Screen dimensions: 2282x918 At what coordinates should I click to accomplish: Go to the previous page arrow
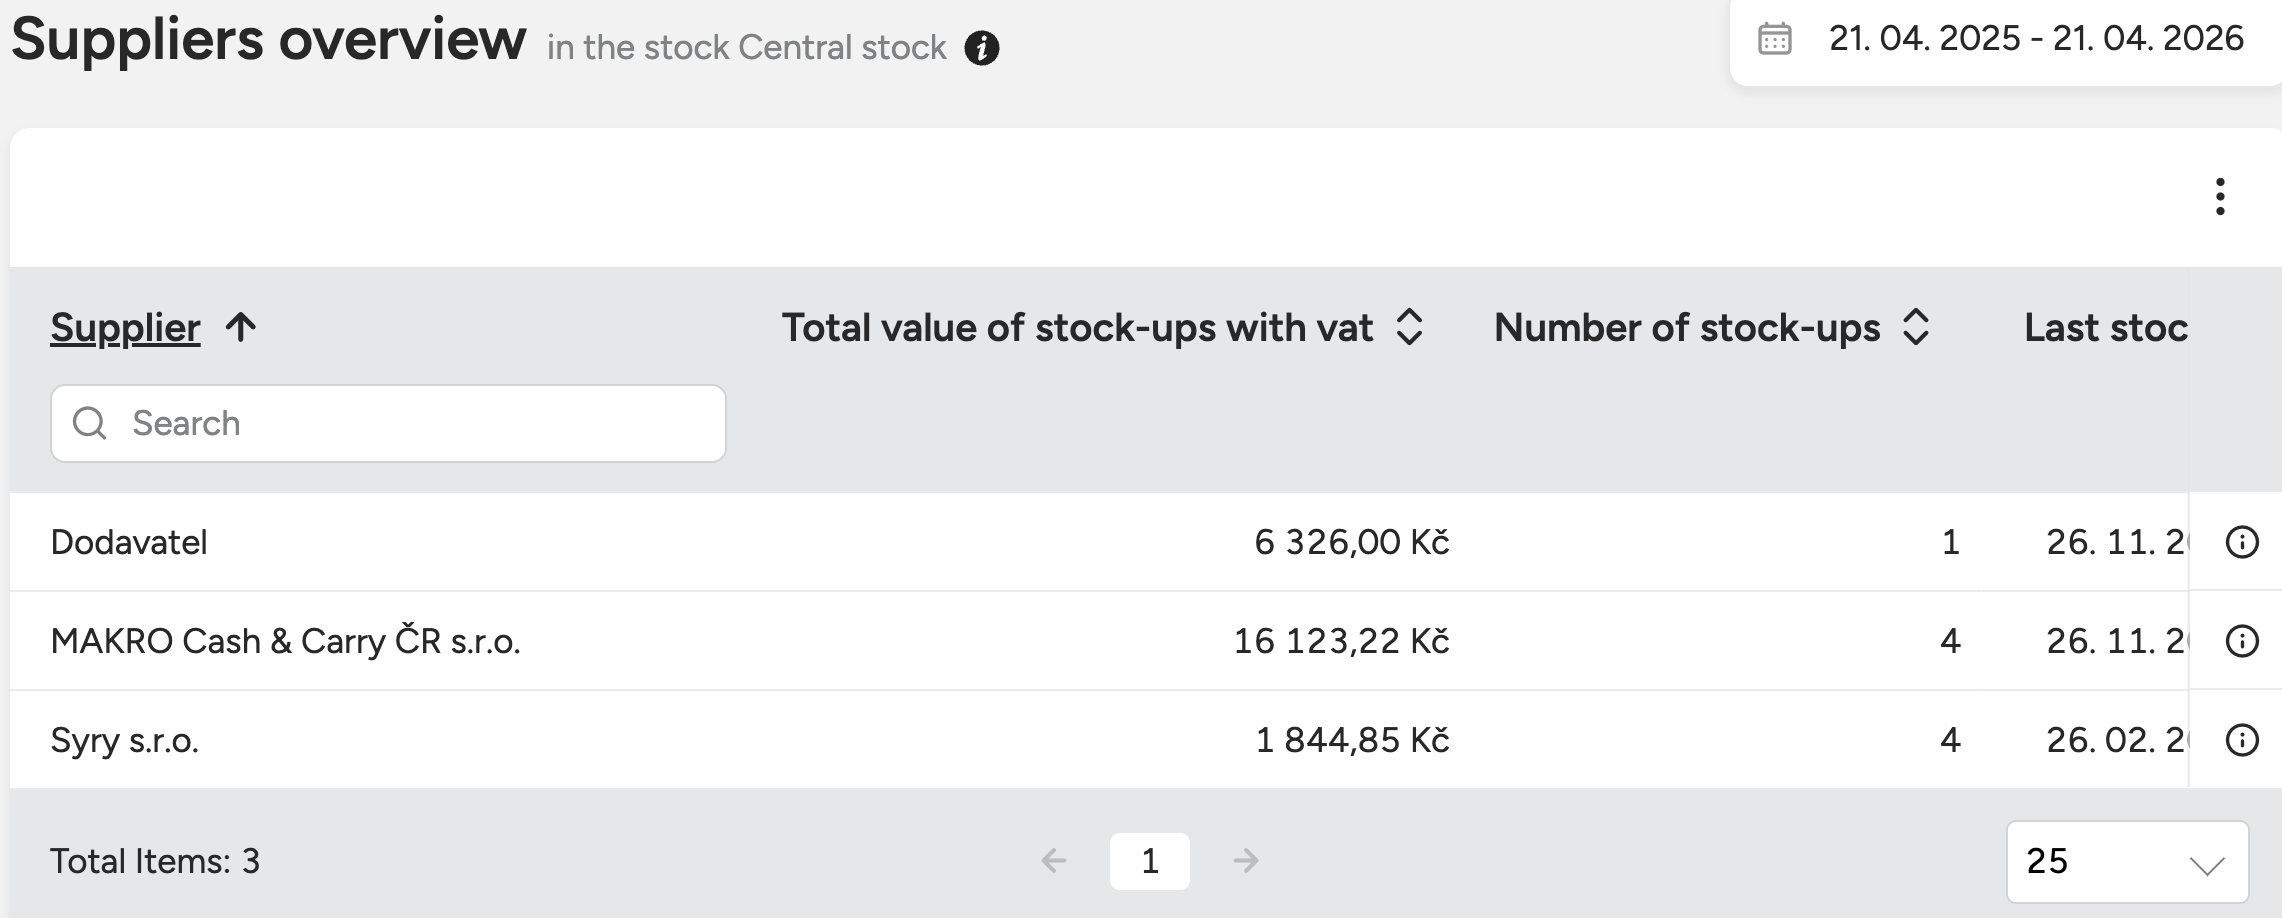click(x=1054, y=860)
